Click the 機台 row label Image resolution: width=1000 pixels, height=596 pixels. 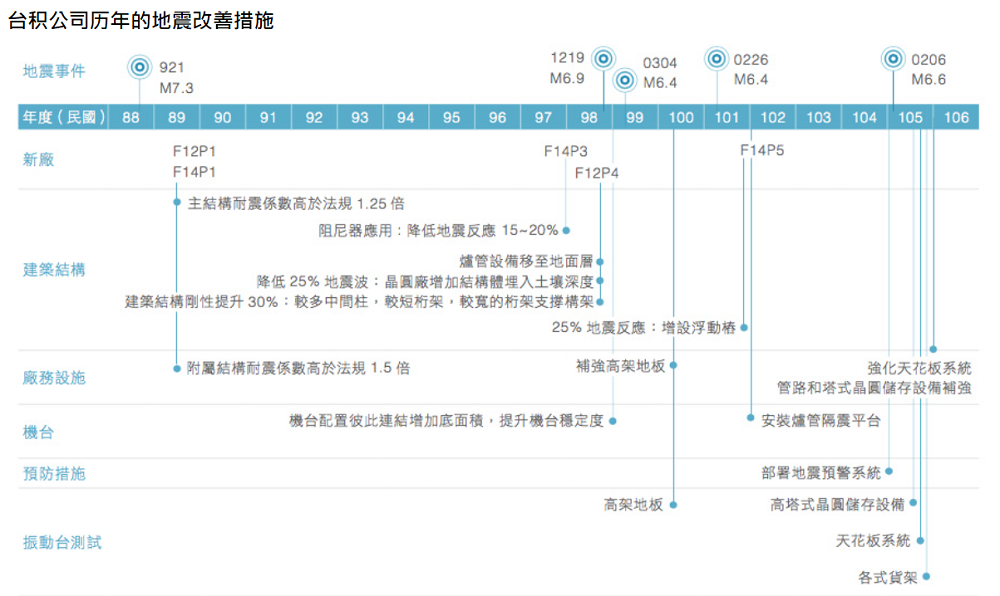(x=38, y=432)
